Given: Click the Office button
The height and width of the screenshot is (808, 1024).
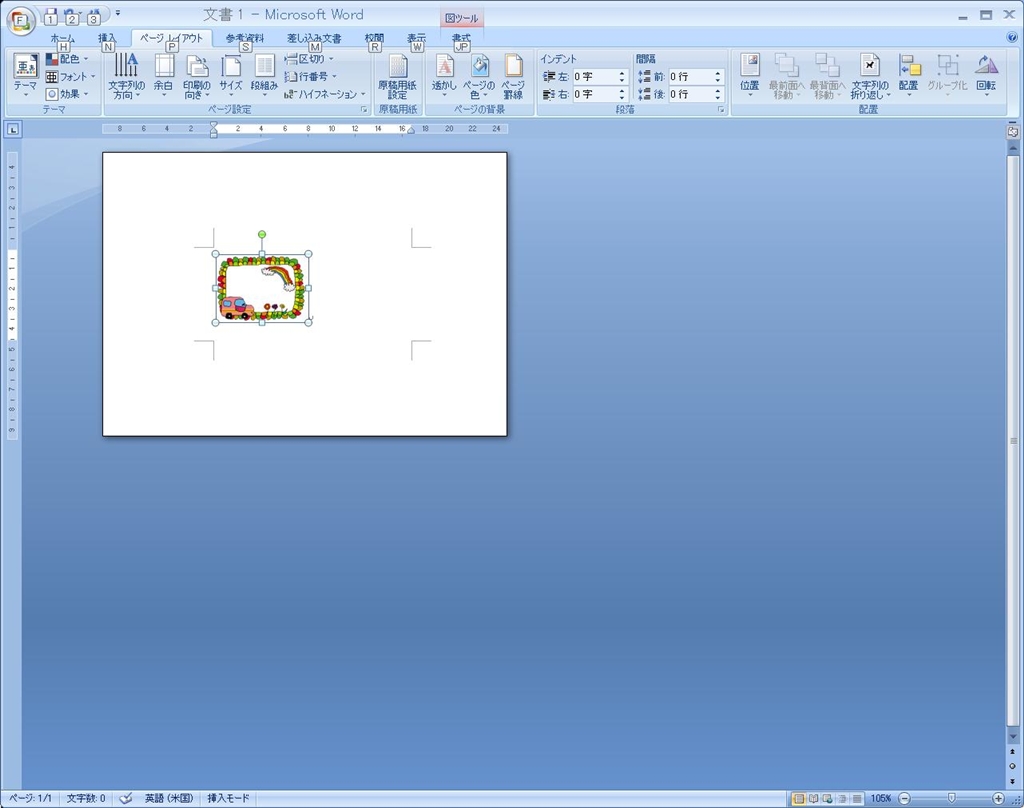Looking at the screenshot, I should point(20,20).
